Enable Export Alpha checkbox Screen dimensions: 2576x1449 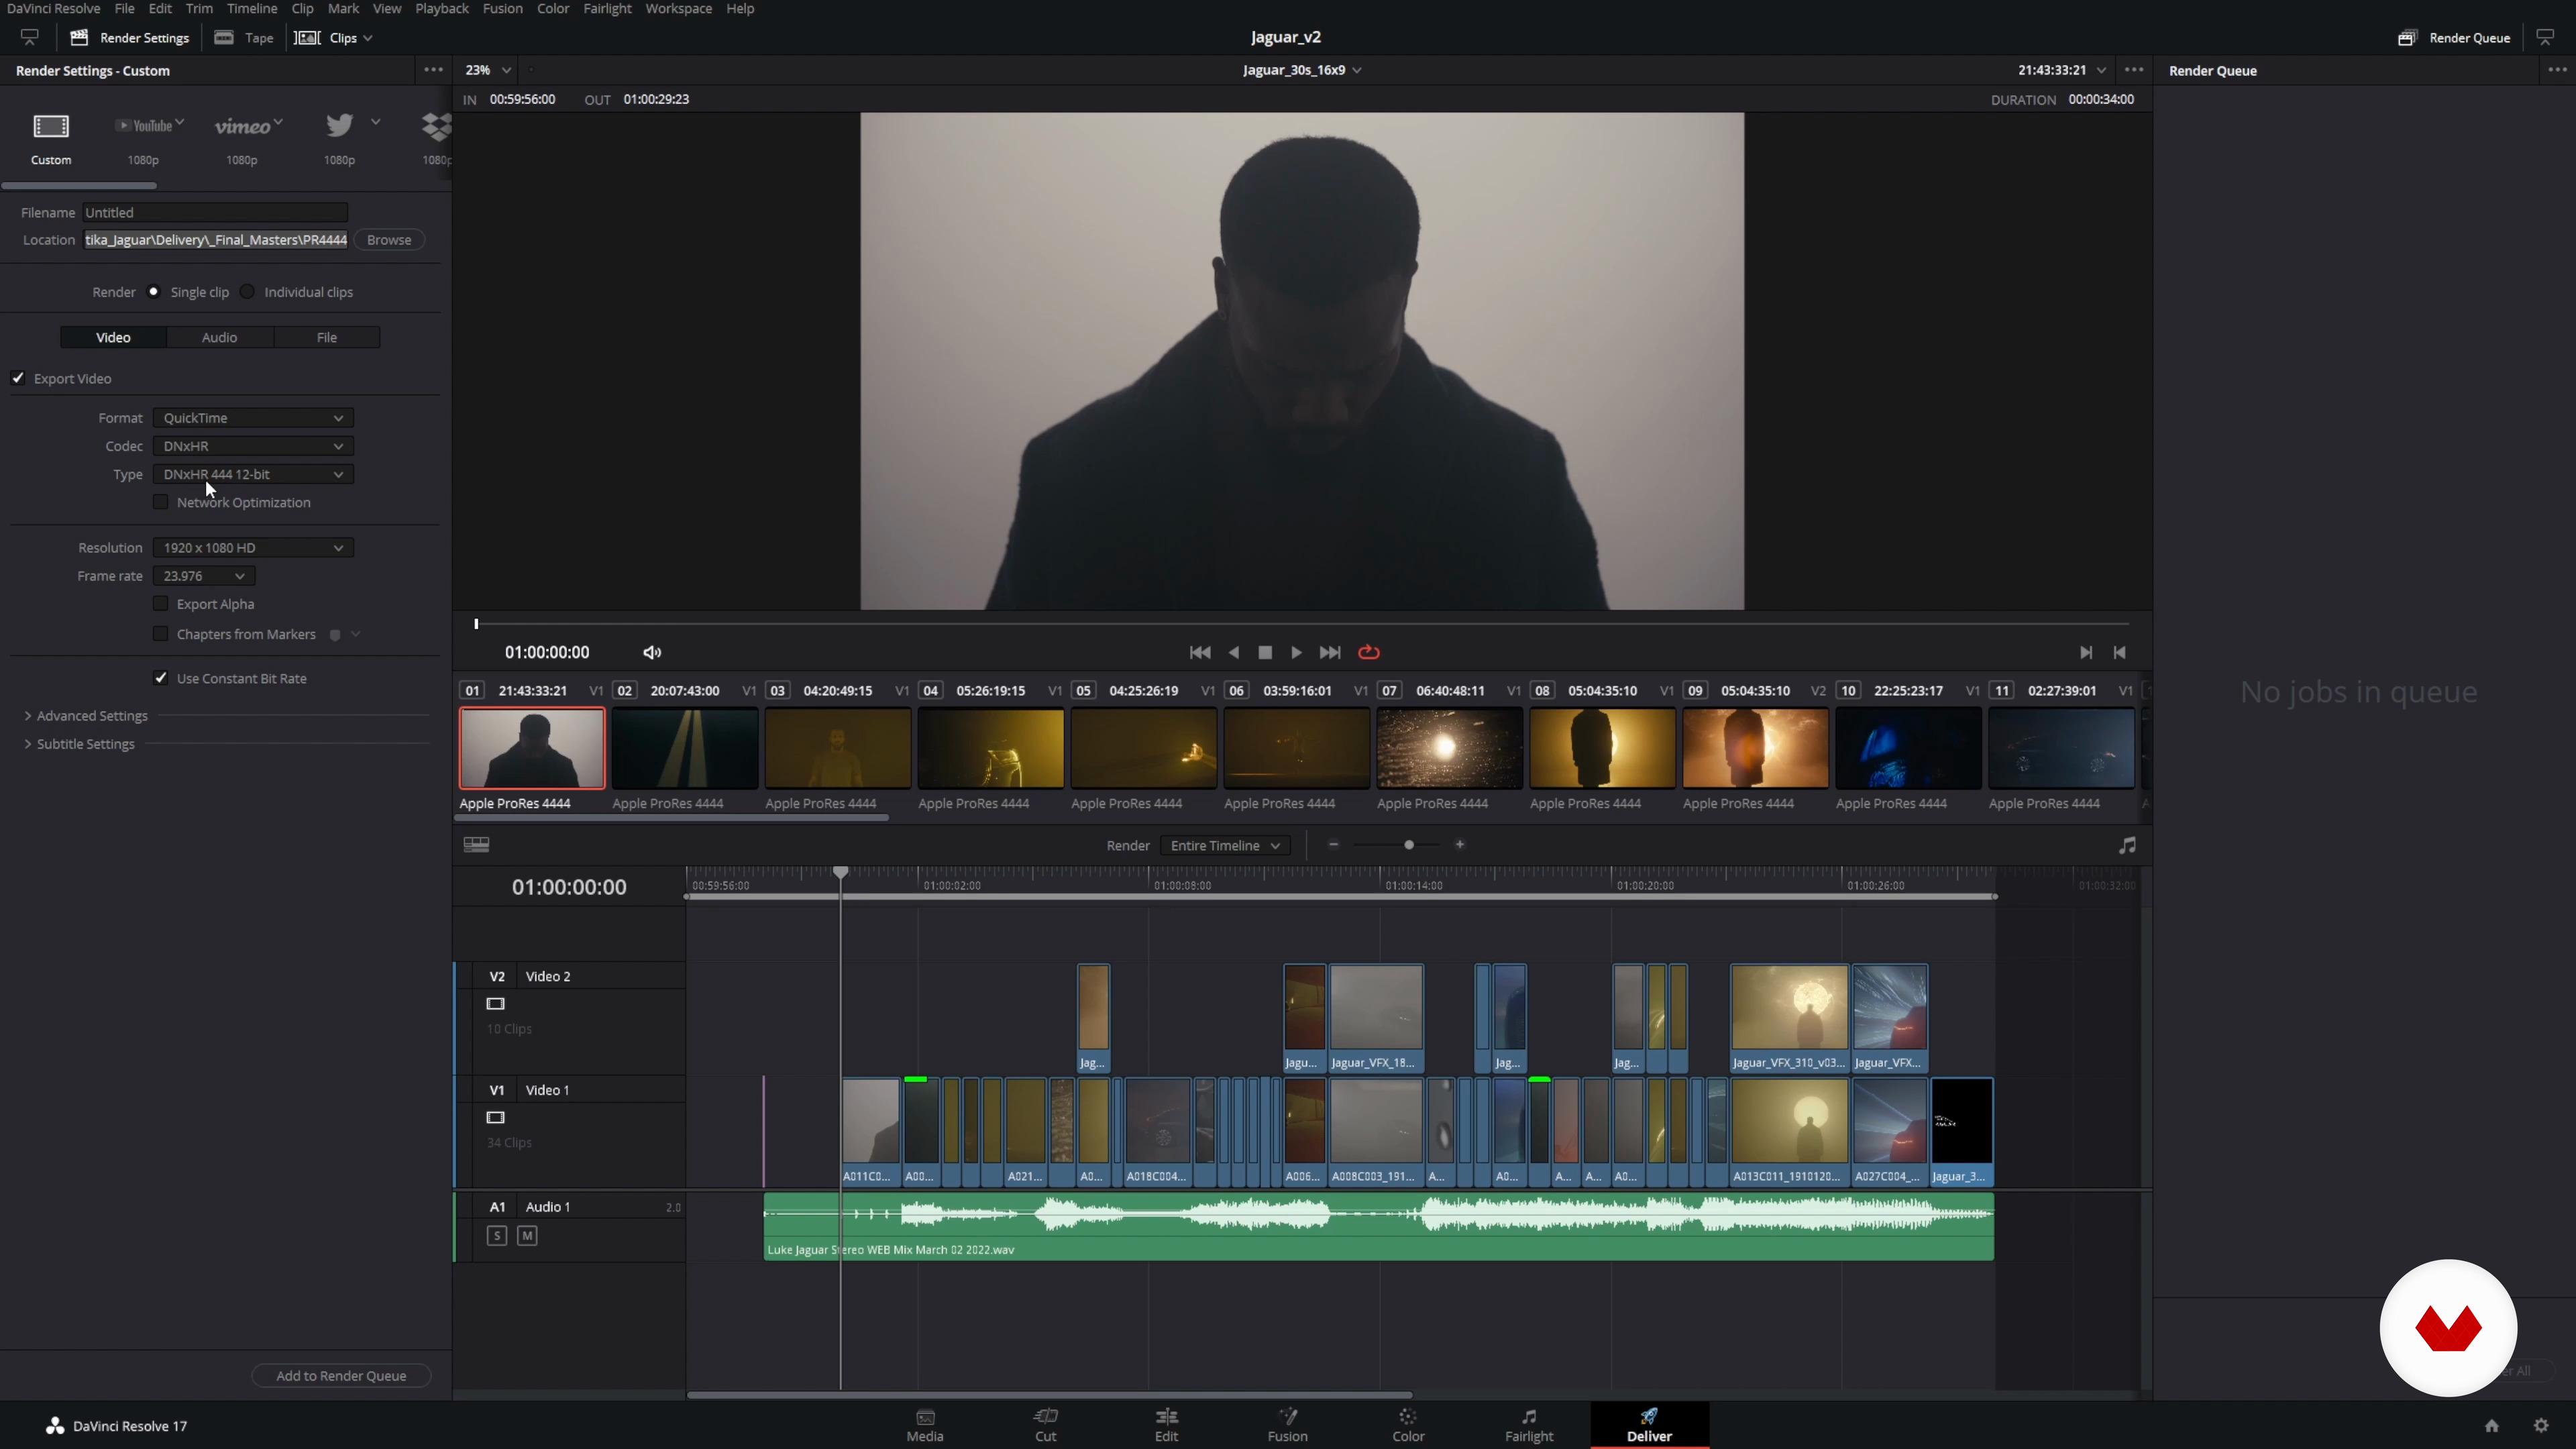pos(160,604)
